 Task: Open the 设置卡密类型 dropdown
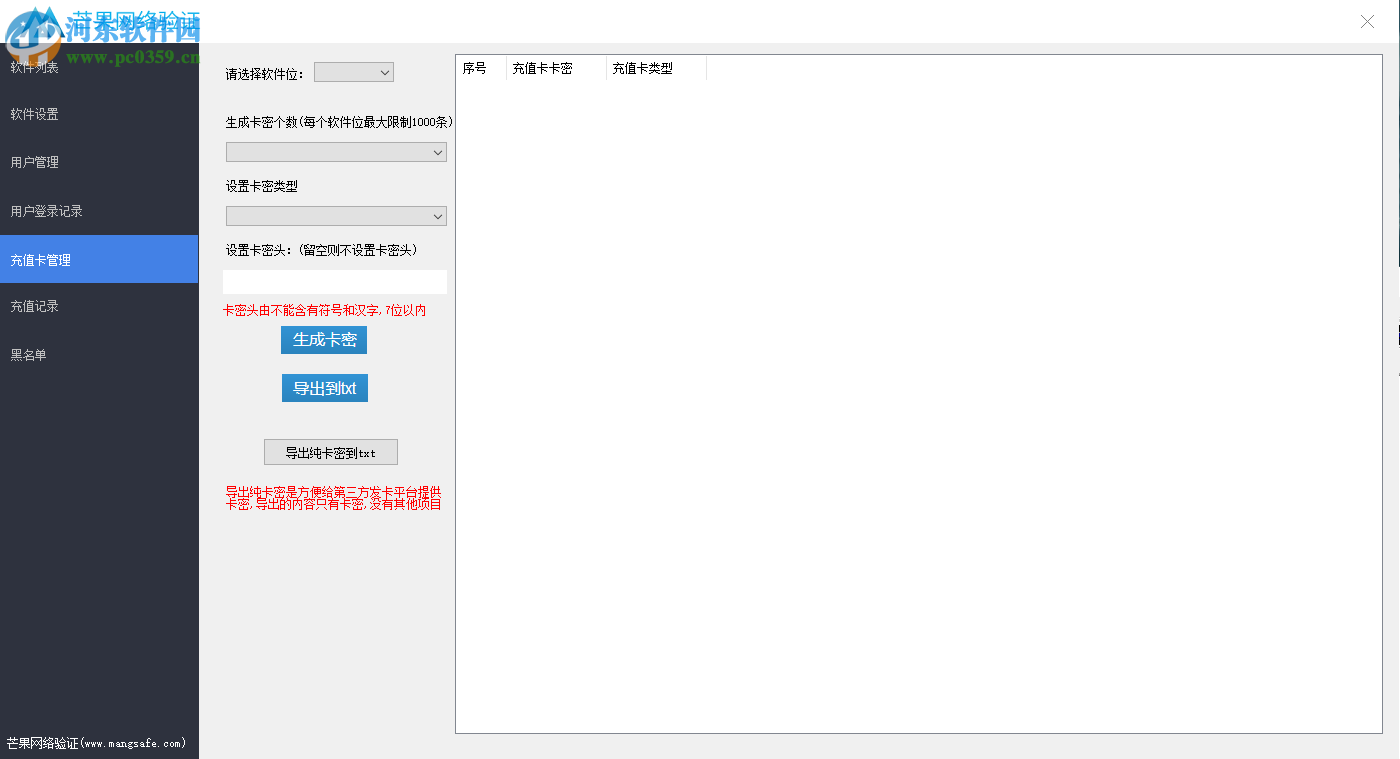click(336, 215)
